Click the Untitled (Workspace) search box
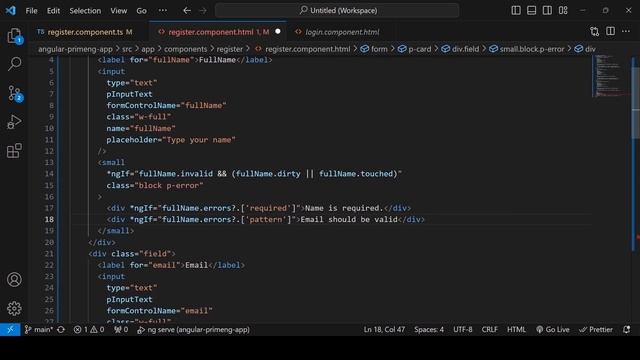The image size is (640, 360). (x=337, y=11)
